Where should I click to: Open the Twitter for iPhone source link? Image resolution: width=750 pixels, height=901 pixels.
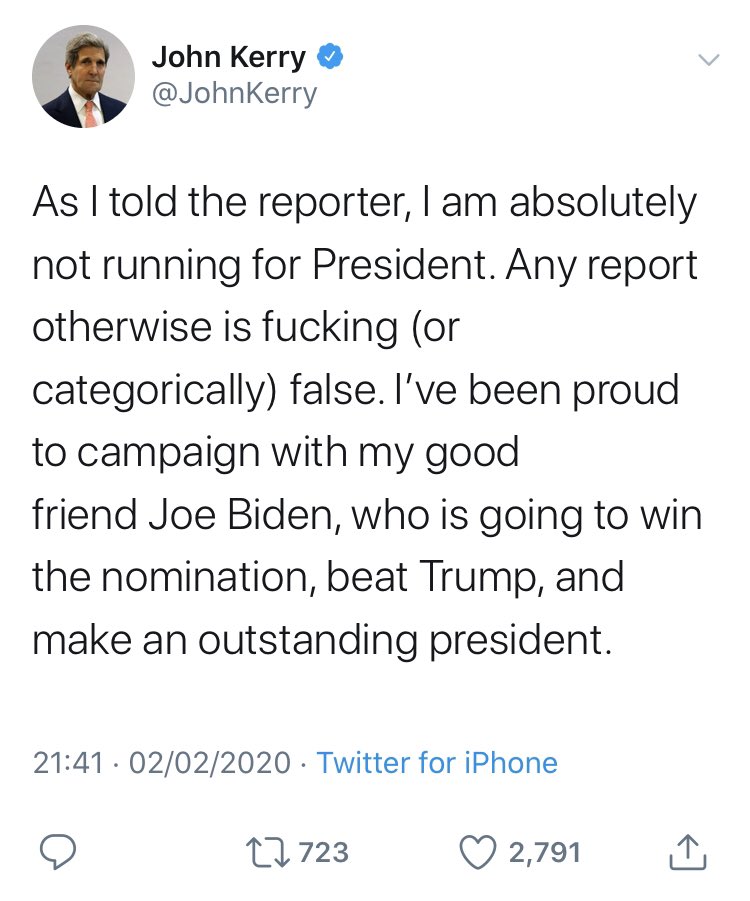click(x=437, y=763)
